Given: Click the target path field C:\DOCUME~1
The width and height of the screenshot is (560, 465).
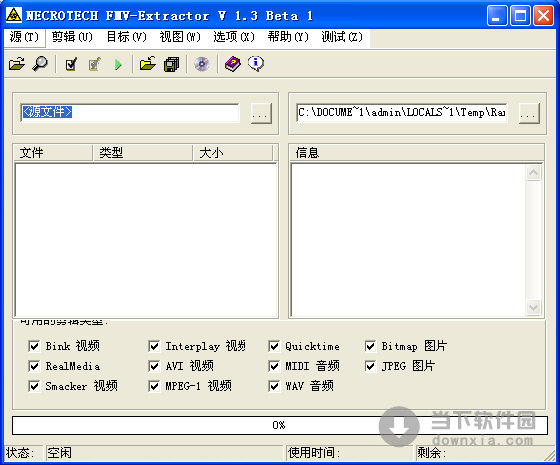Looking at the screenshot, I should [402, 113].
